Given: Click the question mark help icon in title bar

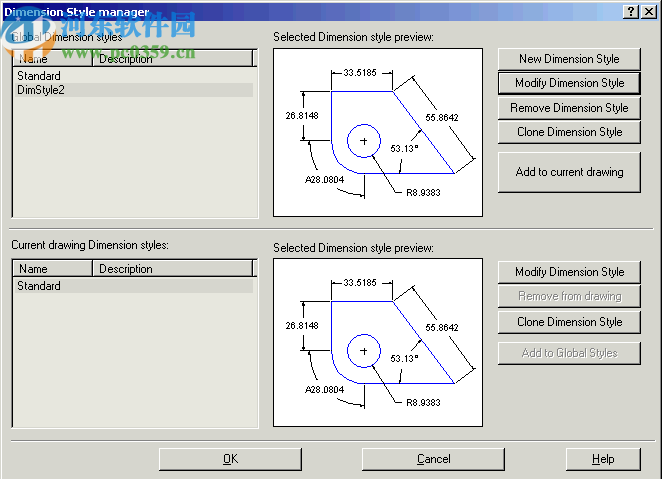Looking at the screenshot, I should [634, 11].
